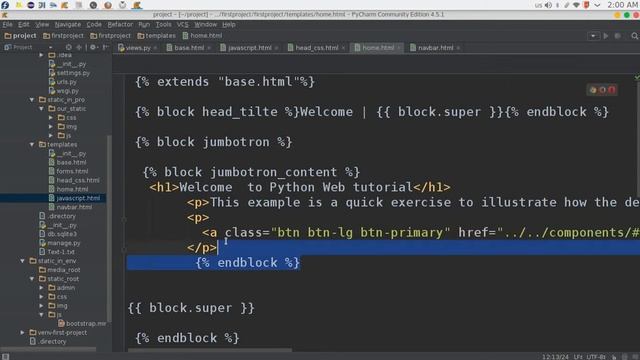640x360 pixels.
Task: Expand the .idea folder
Action: point(41,55)
